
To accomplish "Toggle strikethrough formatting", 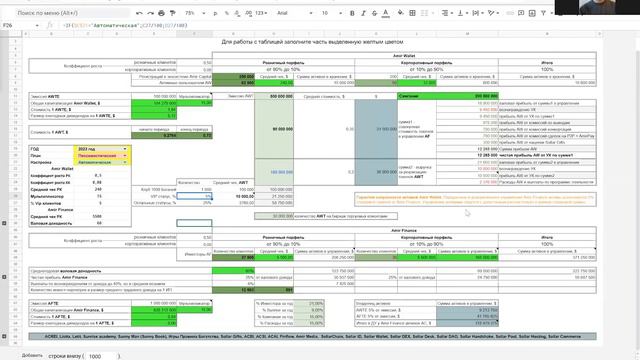I will pos(374,13).
